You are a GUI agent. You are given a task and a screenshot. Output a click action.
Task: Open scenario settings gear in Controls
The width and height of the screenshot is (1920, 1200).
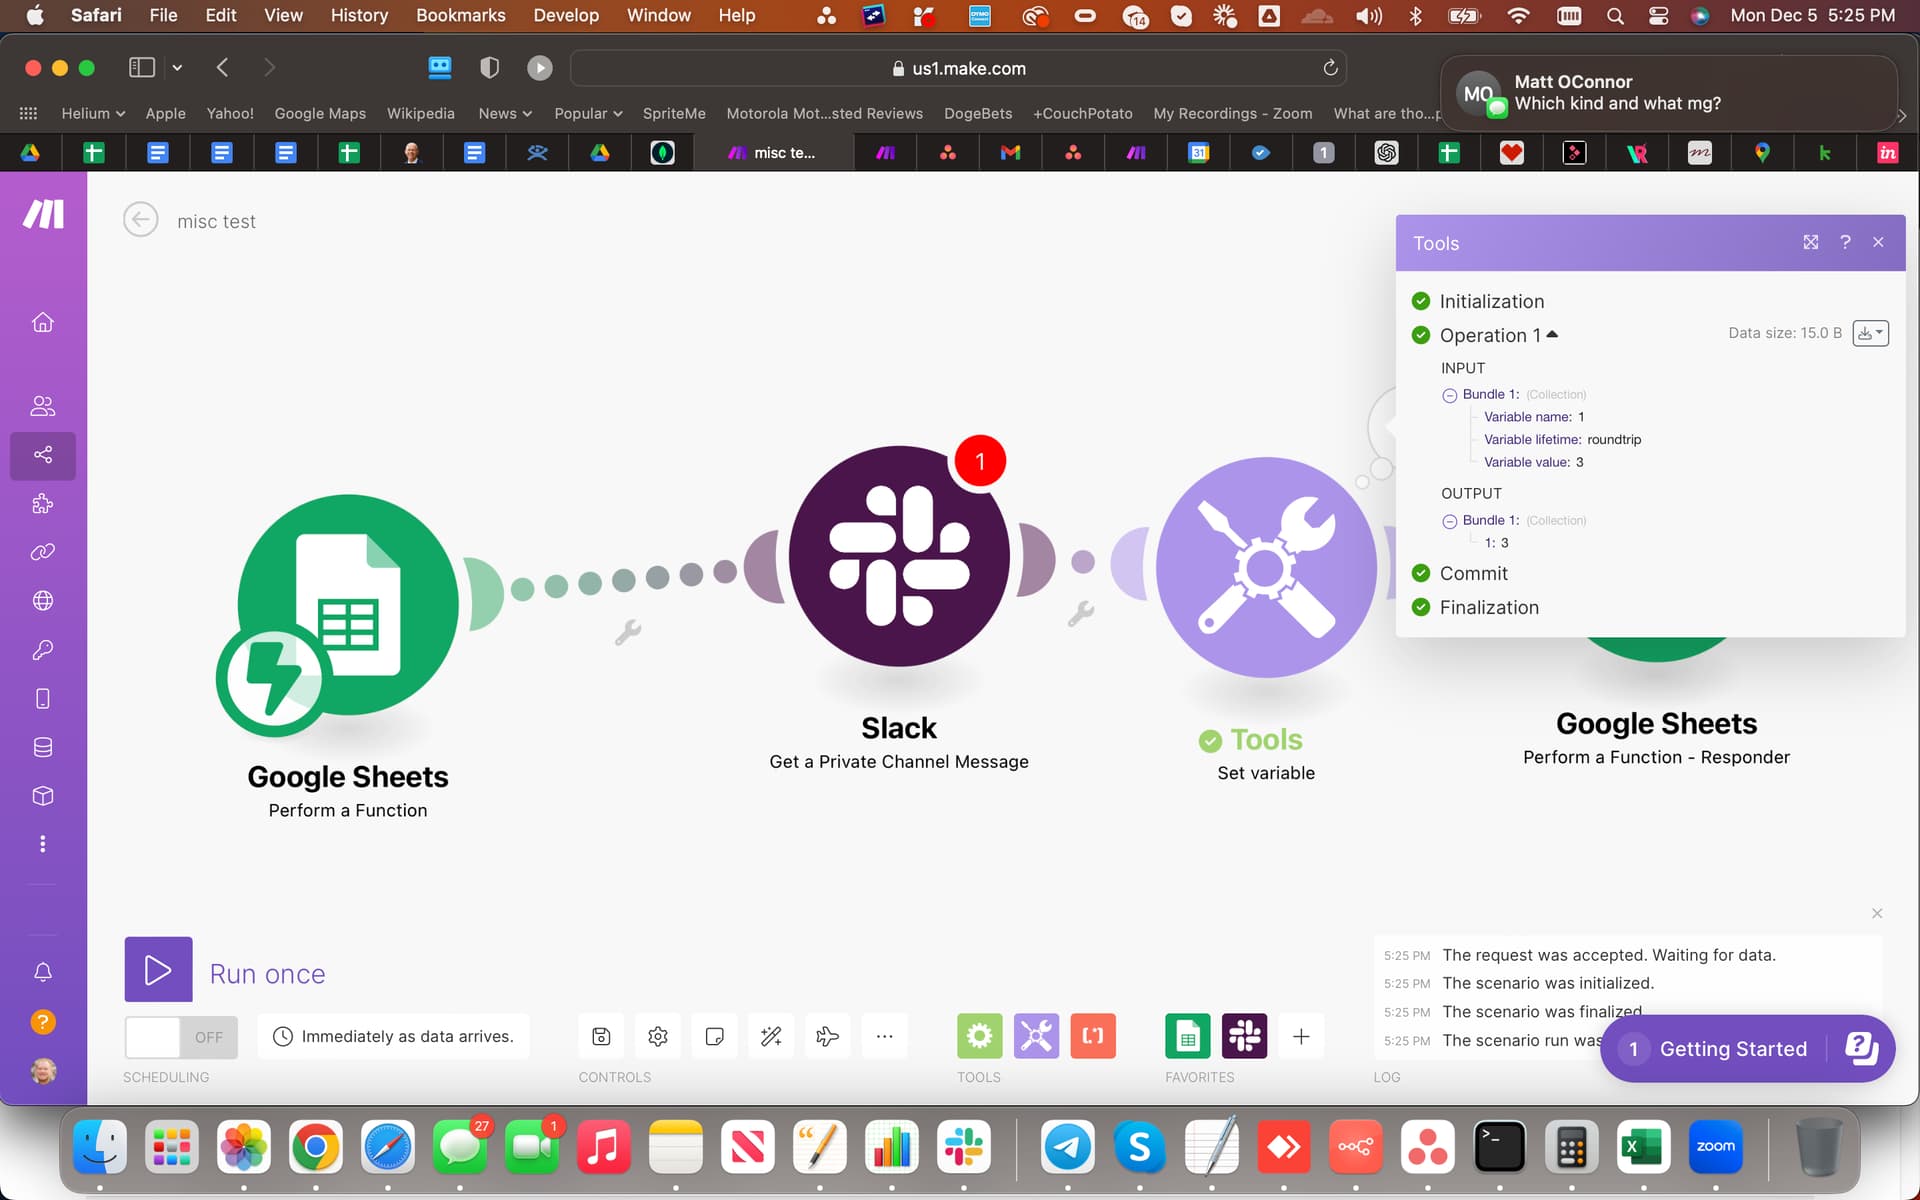pos(657,1036)
